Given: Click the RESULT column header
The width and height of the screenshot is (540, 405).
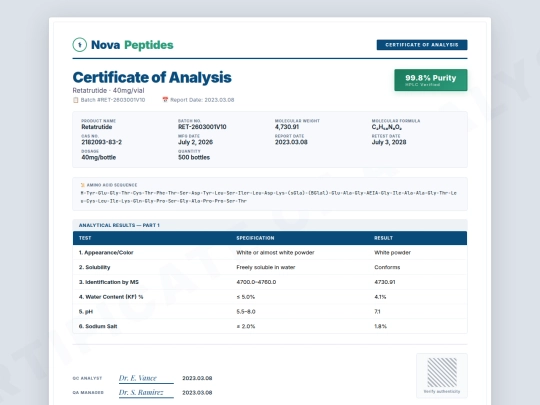Looking at the screenshot, I should pyautogui.click(x=383, y=238).
